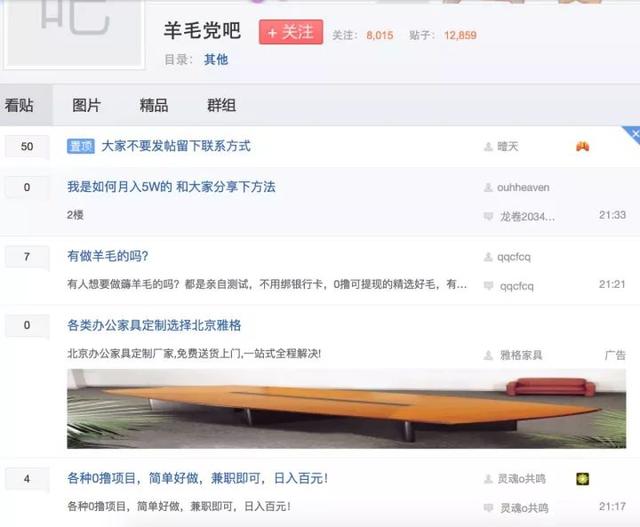The width and height of the screenshot is (640, 527).
Task: Click the 置顶 badge icon
Action: point(81,146)
